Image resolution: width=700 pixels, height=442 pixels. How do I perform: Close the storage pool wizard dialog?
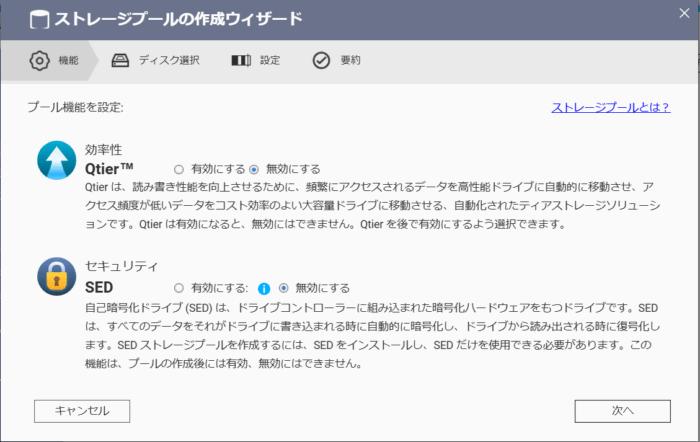pyautogui.click(x=679, y=18)
